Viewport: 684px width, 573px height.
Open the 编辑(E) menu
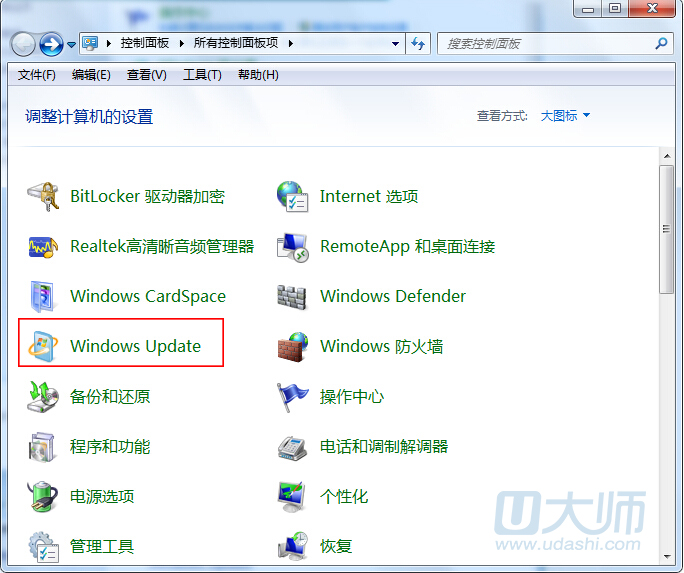(x=91, y=75)
